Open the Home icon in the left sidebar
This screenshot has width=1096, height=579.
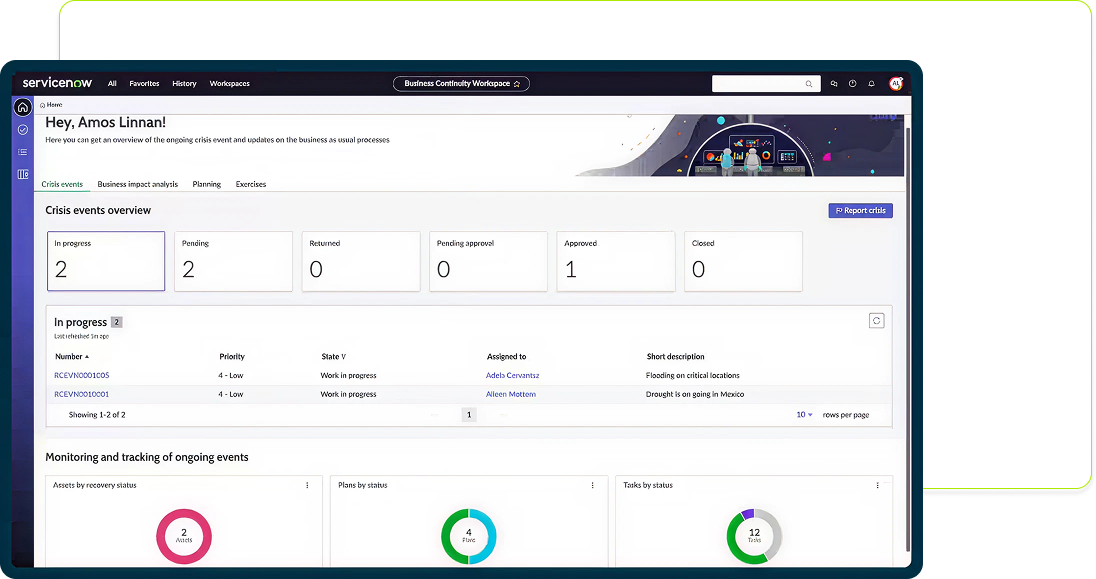pyautogui.click(x=23, y=107)
